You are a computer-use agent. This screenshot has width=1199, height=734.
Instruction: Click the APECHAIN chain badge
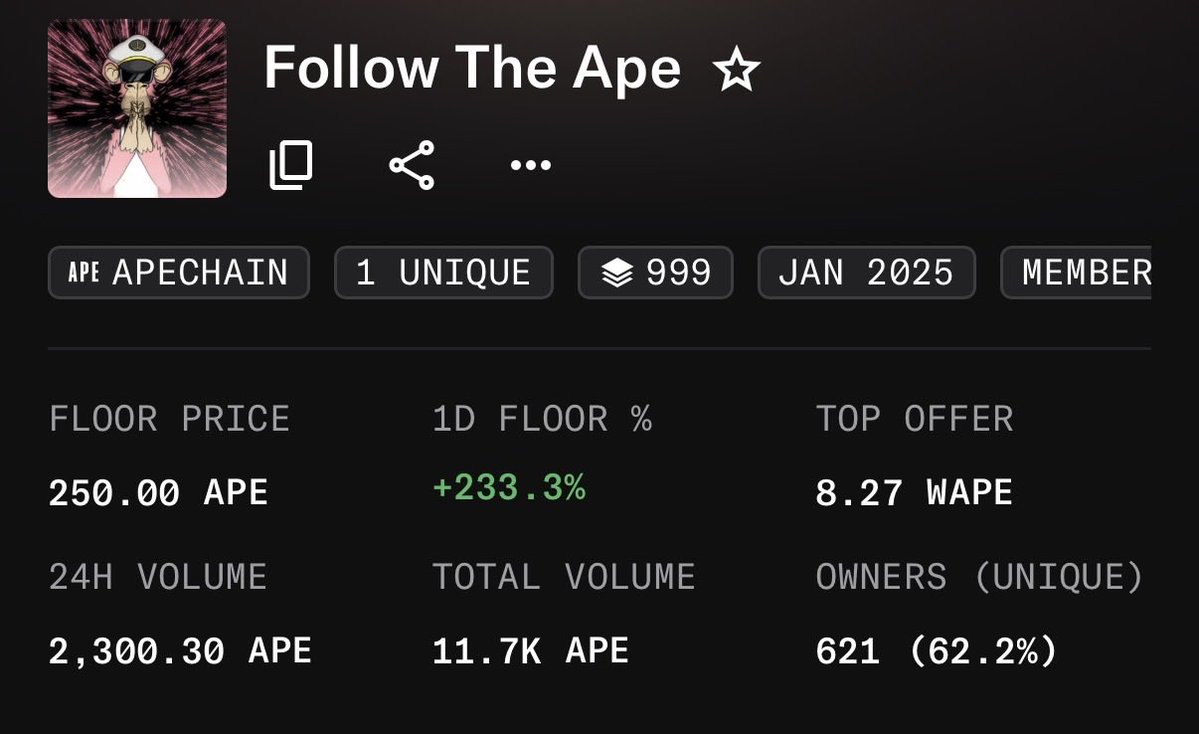click(x=179, y=272)
